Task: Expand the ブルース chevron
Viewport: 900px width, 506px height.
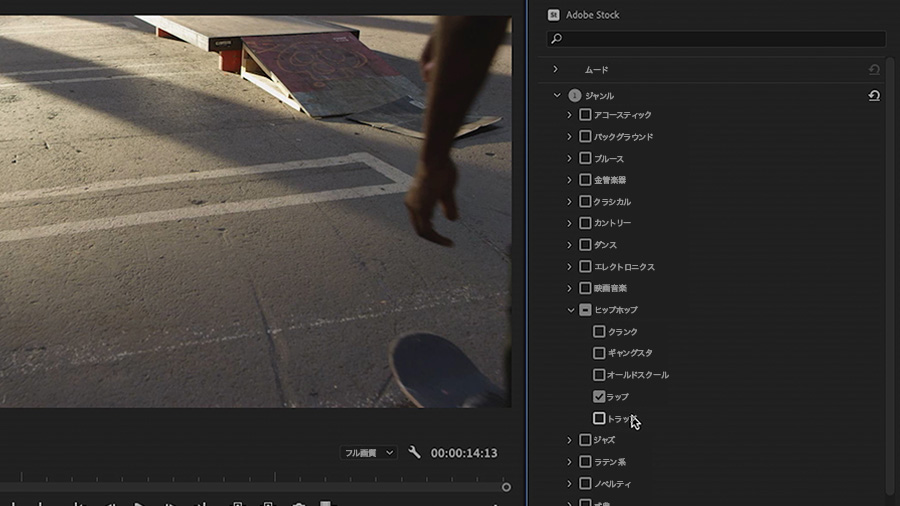Action: tap(569, 158)
